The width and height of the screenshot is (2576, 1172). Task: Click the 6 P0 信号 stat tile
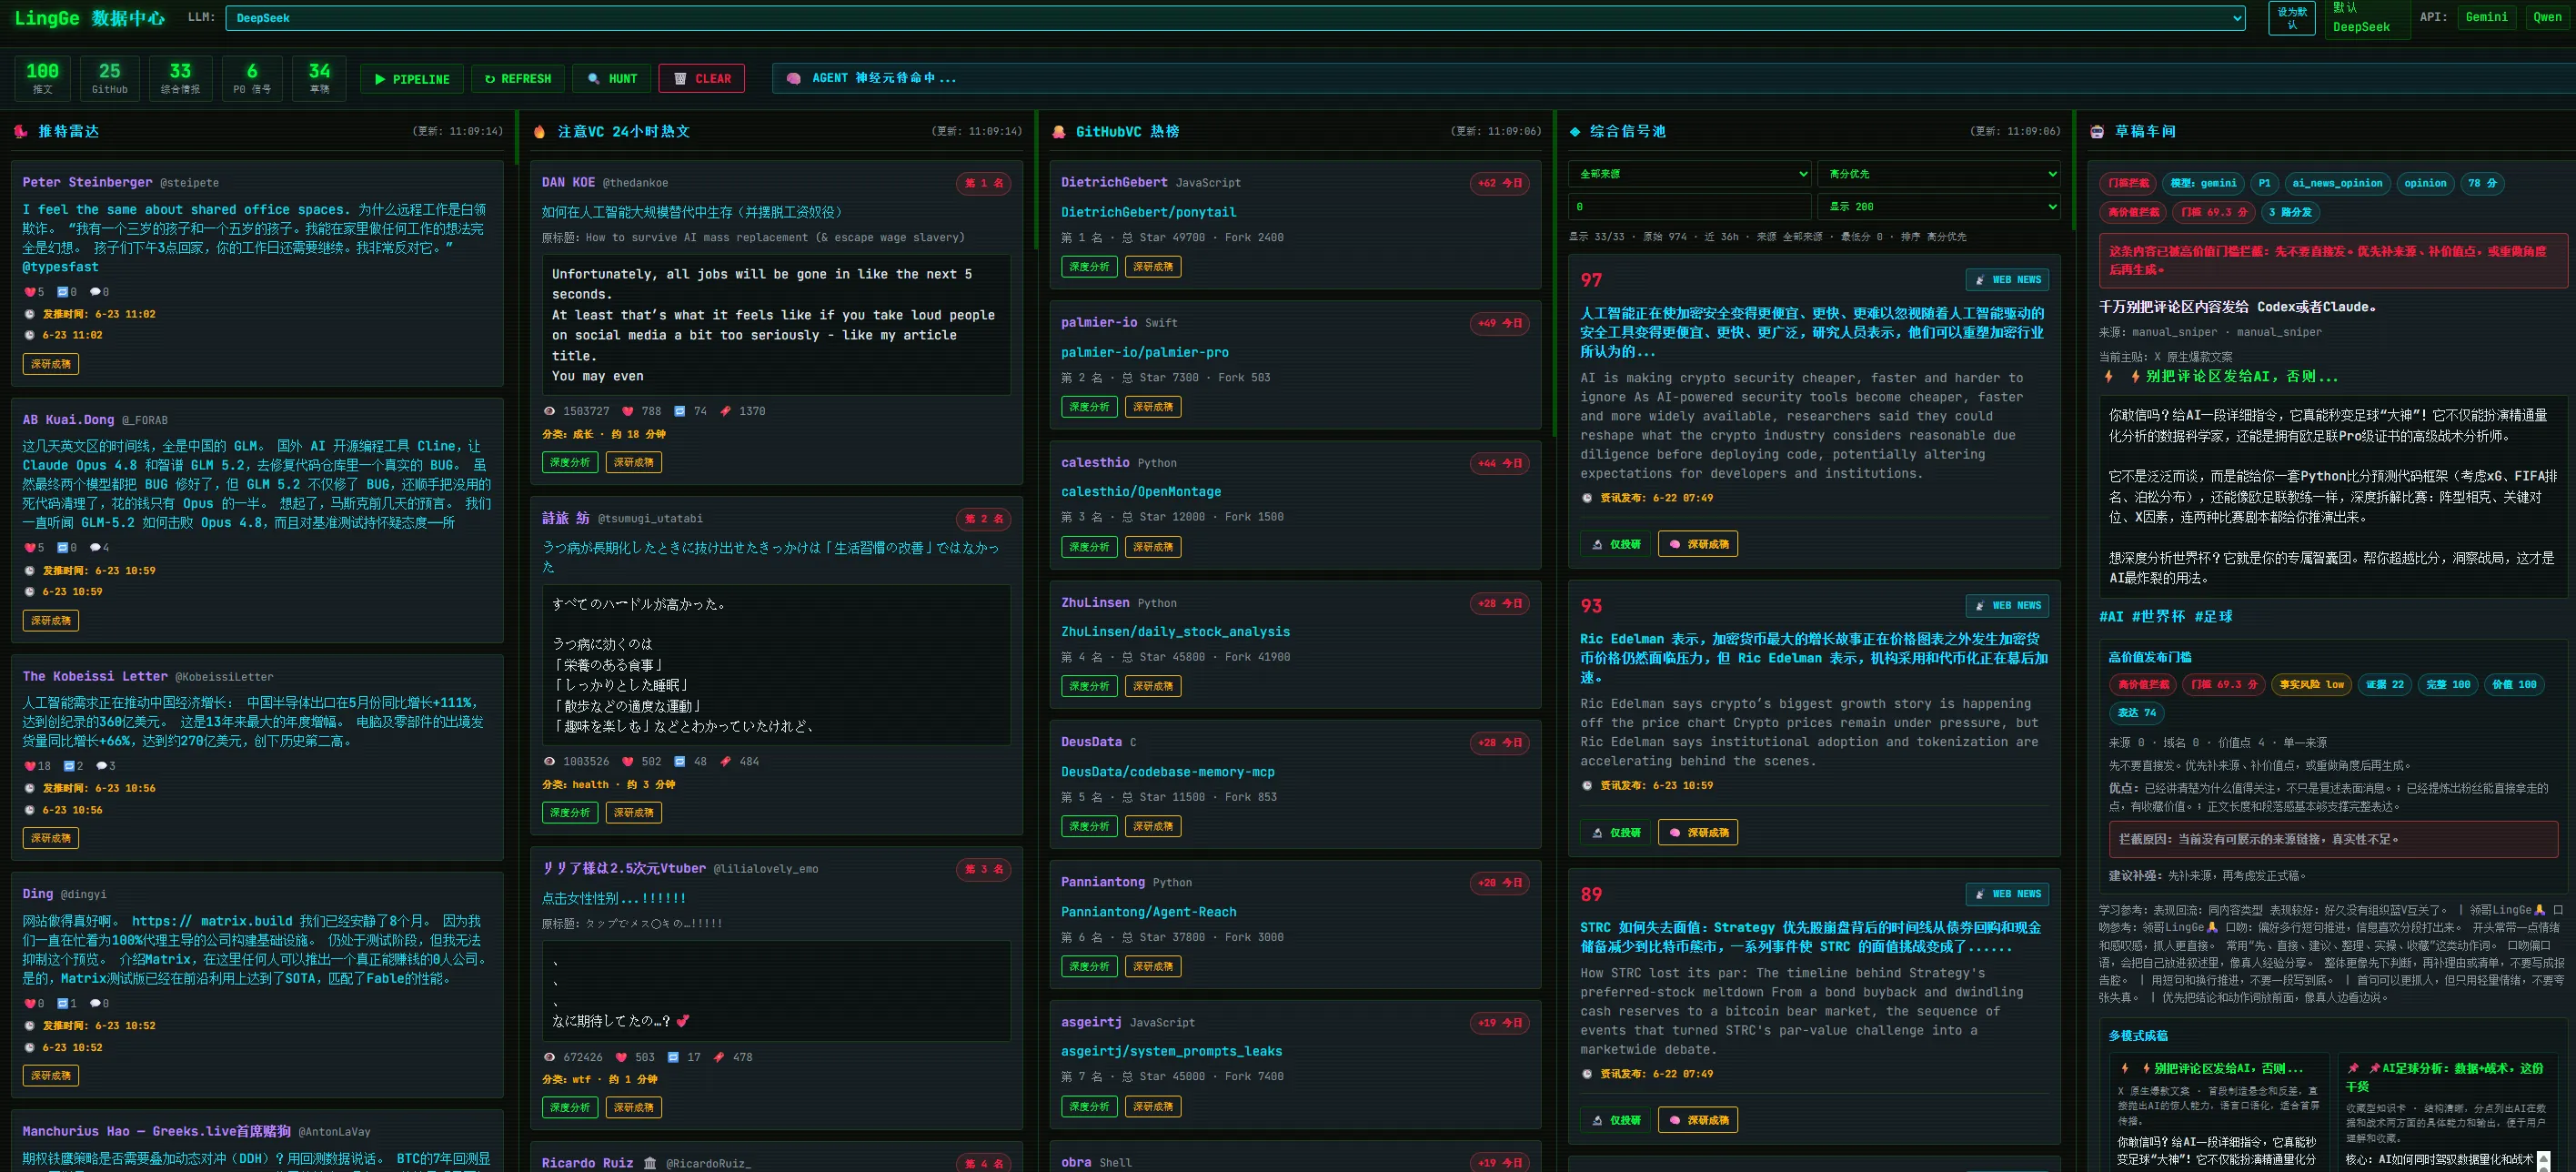[252, 78]
